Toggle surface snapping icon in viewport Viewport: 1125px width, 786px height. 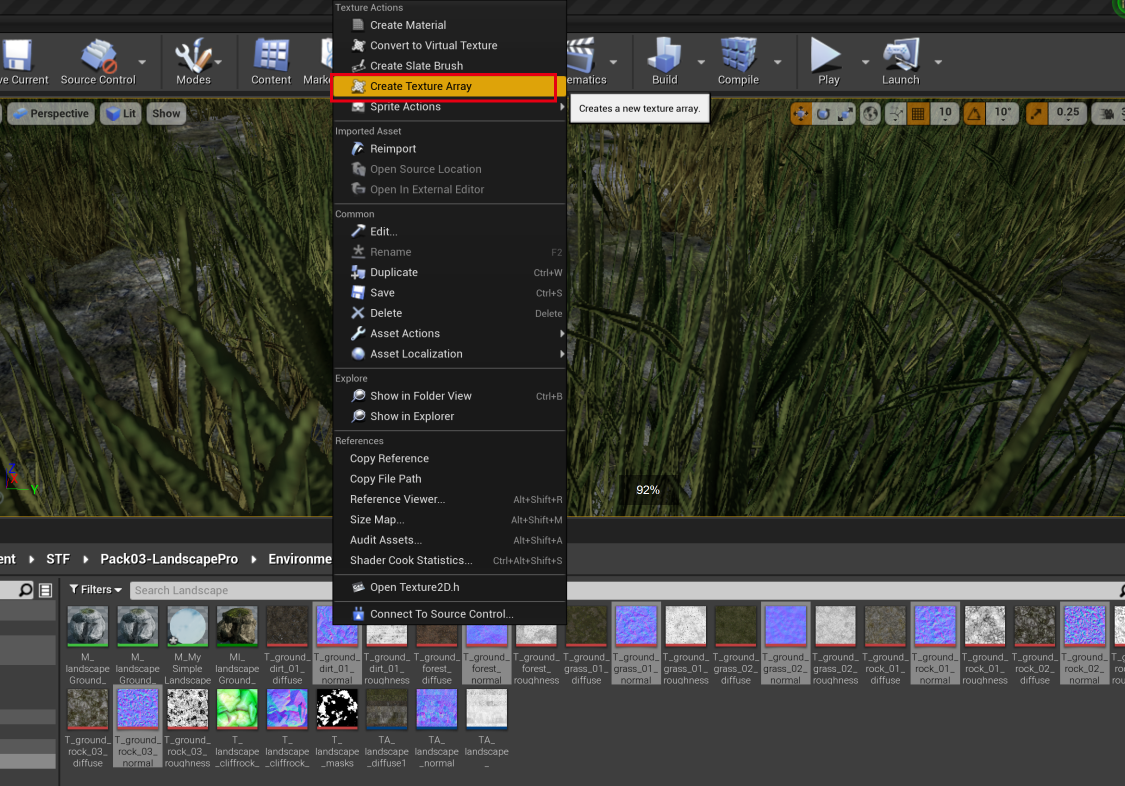coord(895,113)
